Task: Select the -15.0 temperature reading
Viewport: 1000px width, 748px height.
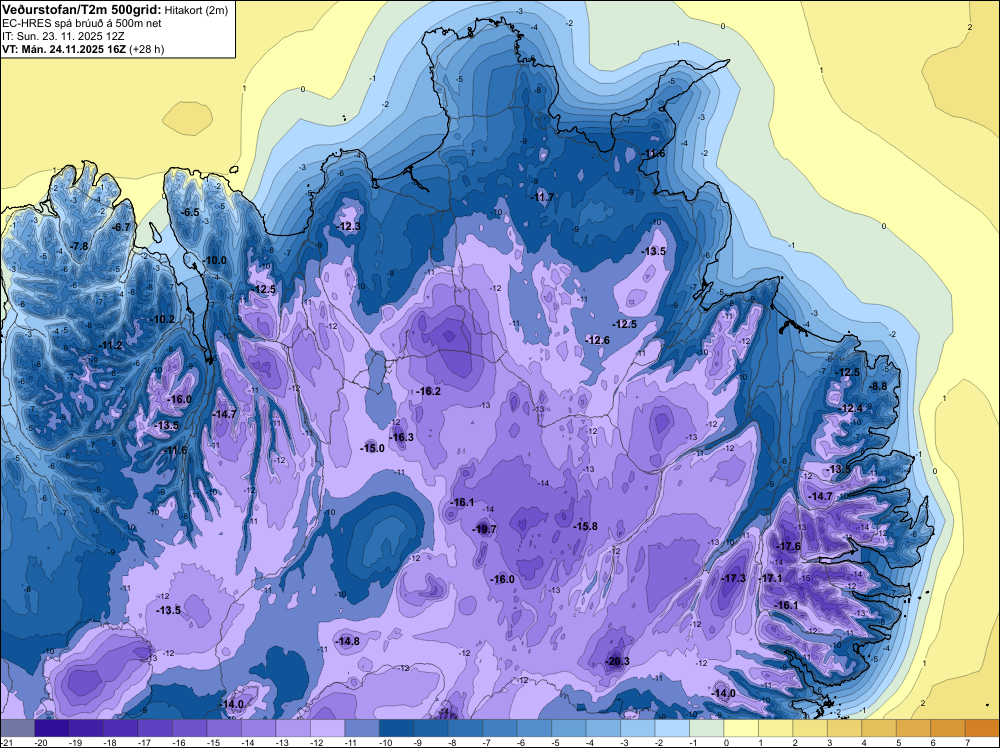Action: (x=372, y=448)
